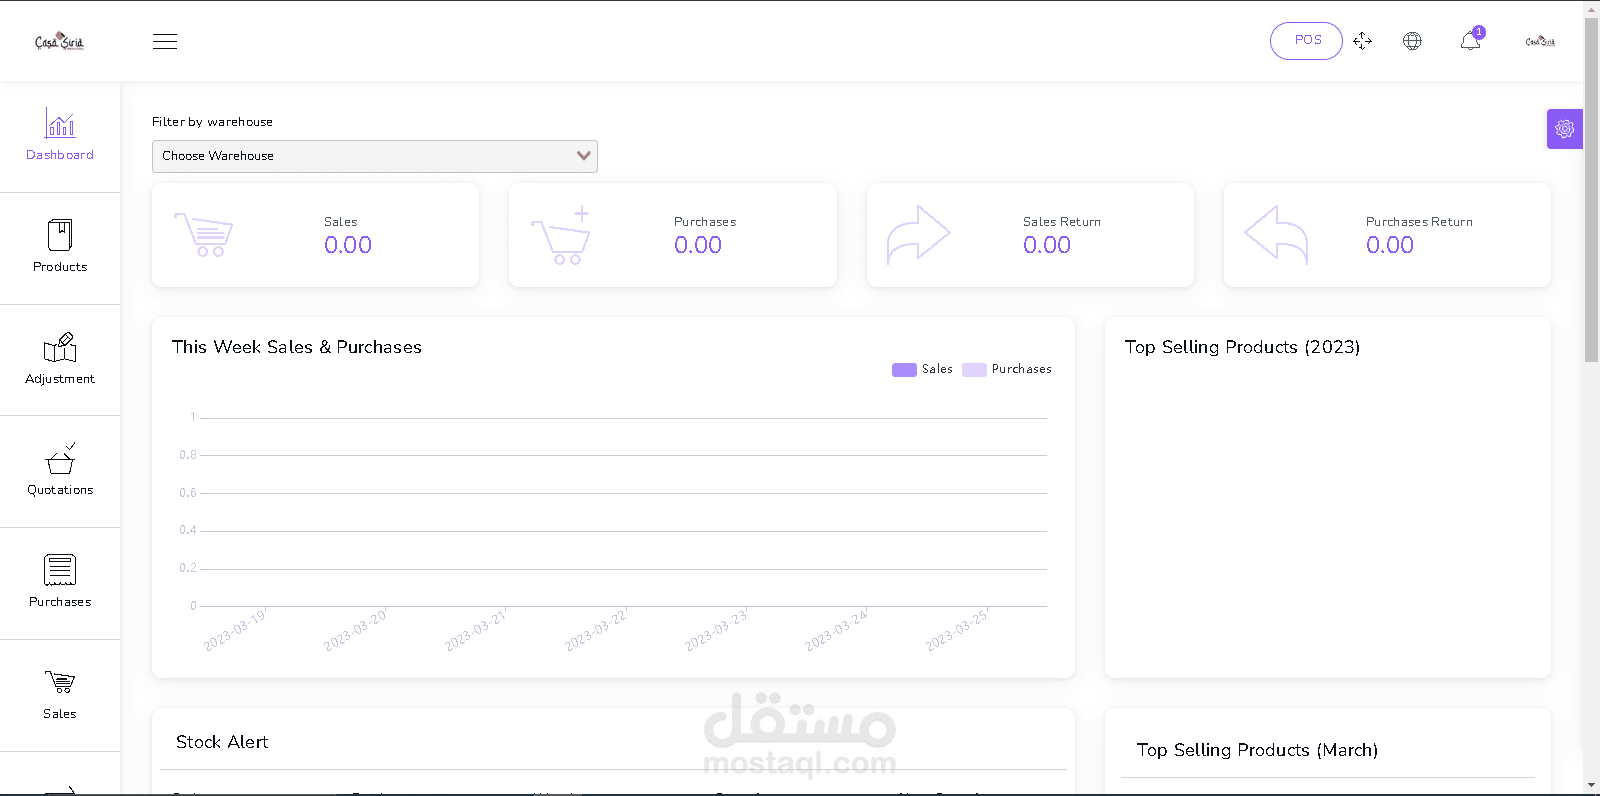1600x796 pixels.
Task: Click the Dashboard label in sidebar
Action: tap(60, 155)
